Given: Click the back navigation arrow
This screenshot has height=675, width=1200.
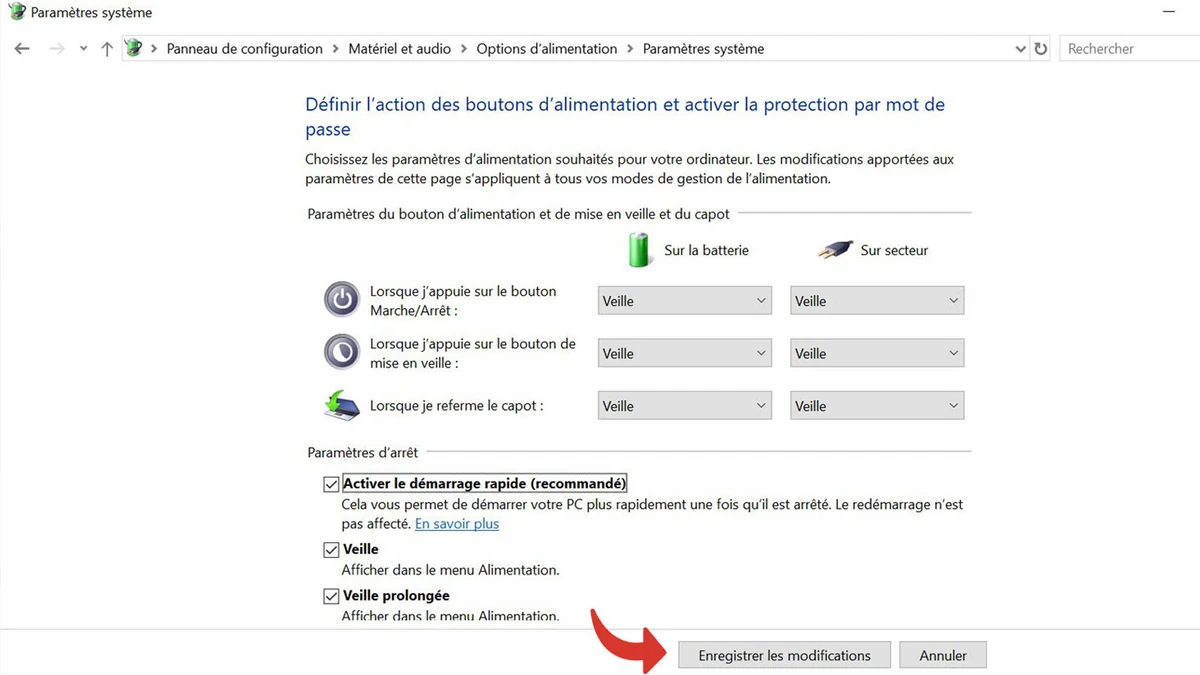Looking at the screenshot, I should point(22,48).
